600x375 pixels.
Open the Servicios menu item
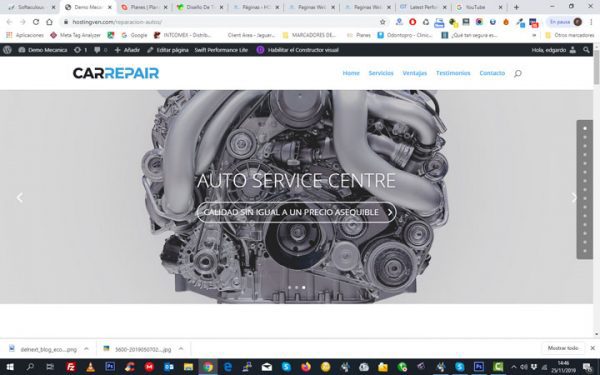[381, 73]
